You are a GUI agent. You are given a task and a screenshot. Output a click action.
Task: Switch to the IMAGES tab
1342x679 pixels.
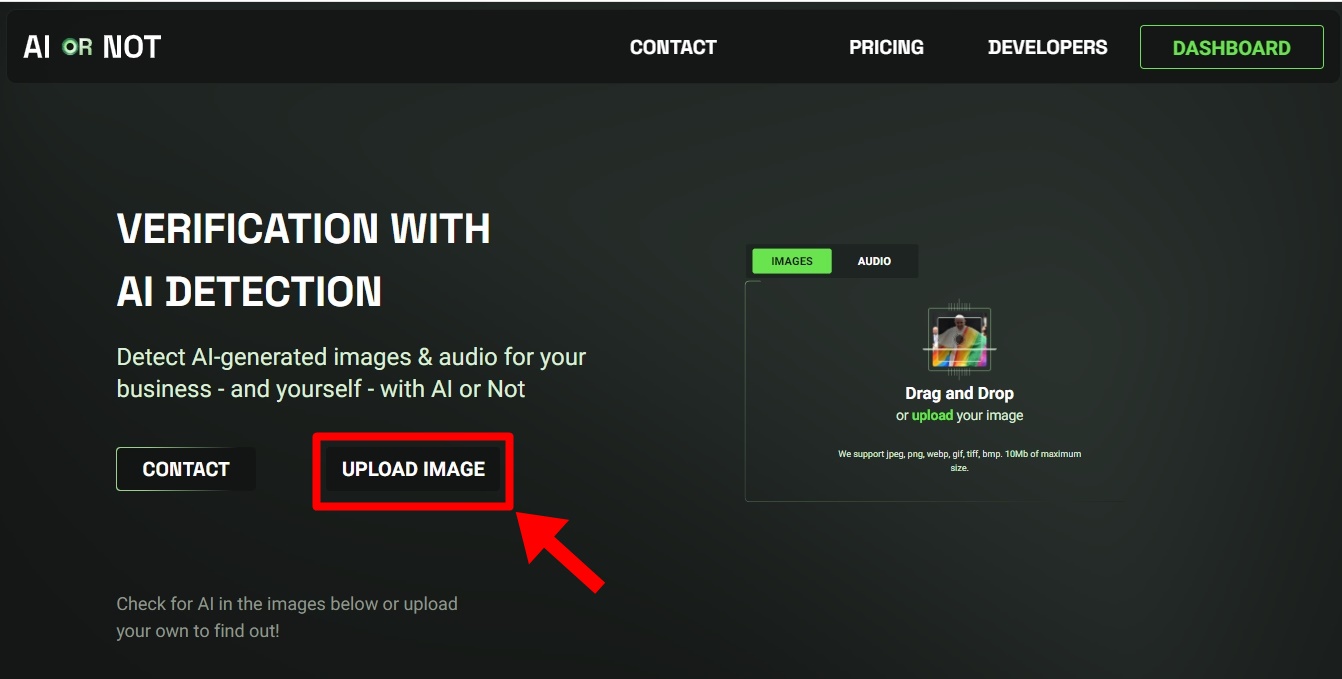click(791, 261)
